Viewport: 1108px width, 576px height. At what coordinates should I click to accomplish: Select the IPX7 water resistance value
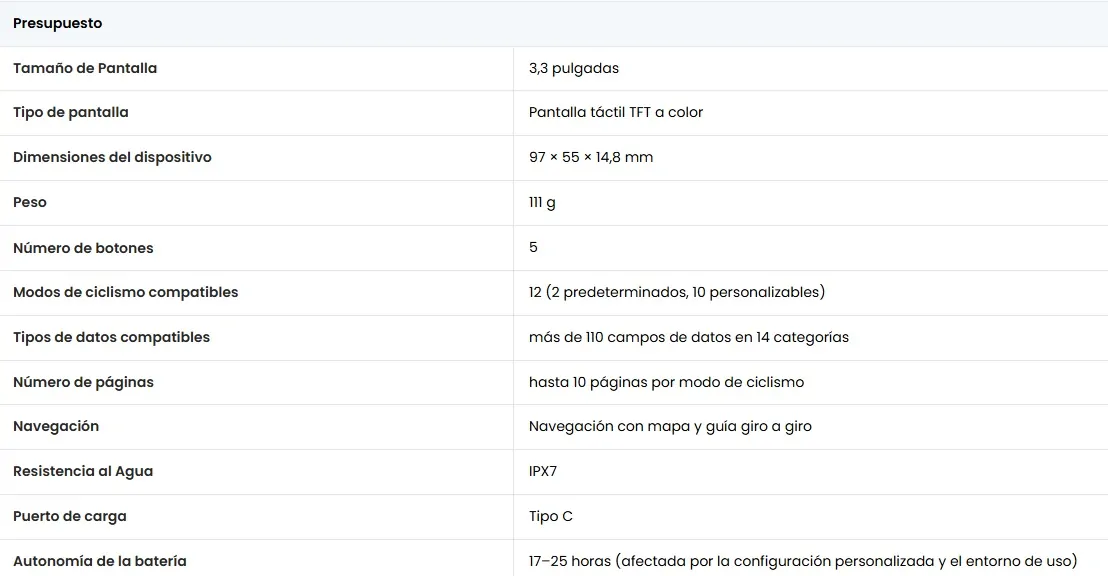click(543, 471)
